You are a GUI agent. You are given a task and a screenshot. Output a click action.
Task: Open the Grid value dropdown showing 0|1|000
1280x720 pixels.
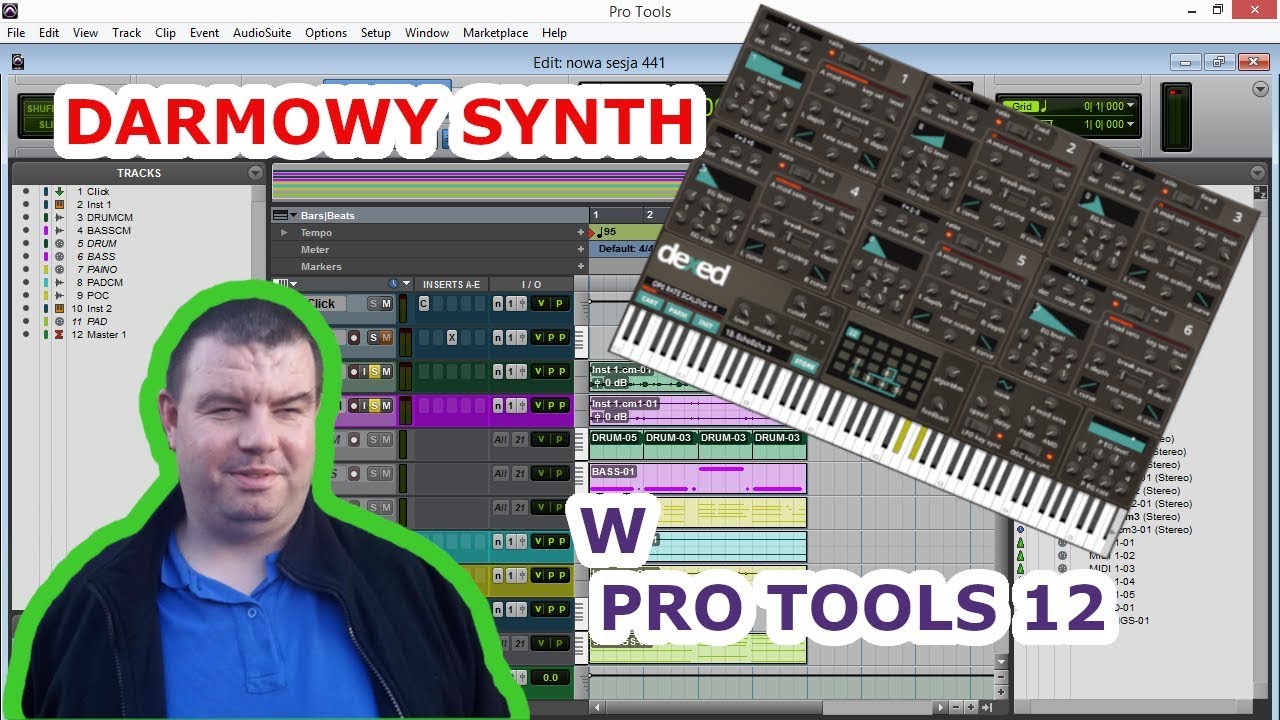(1131, 106)
